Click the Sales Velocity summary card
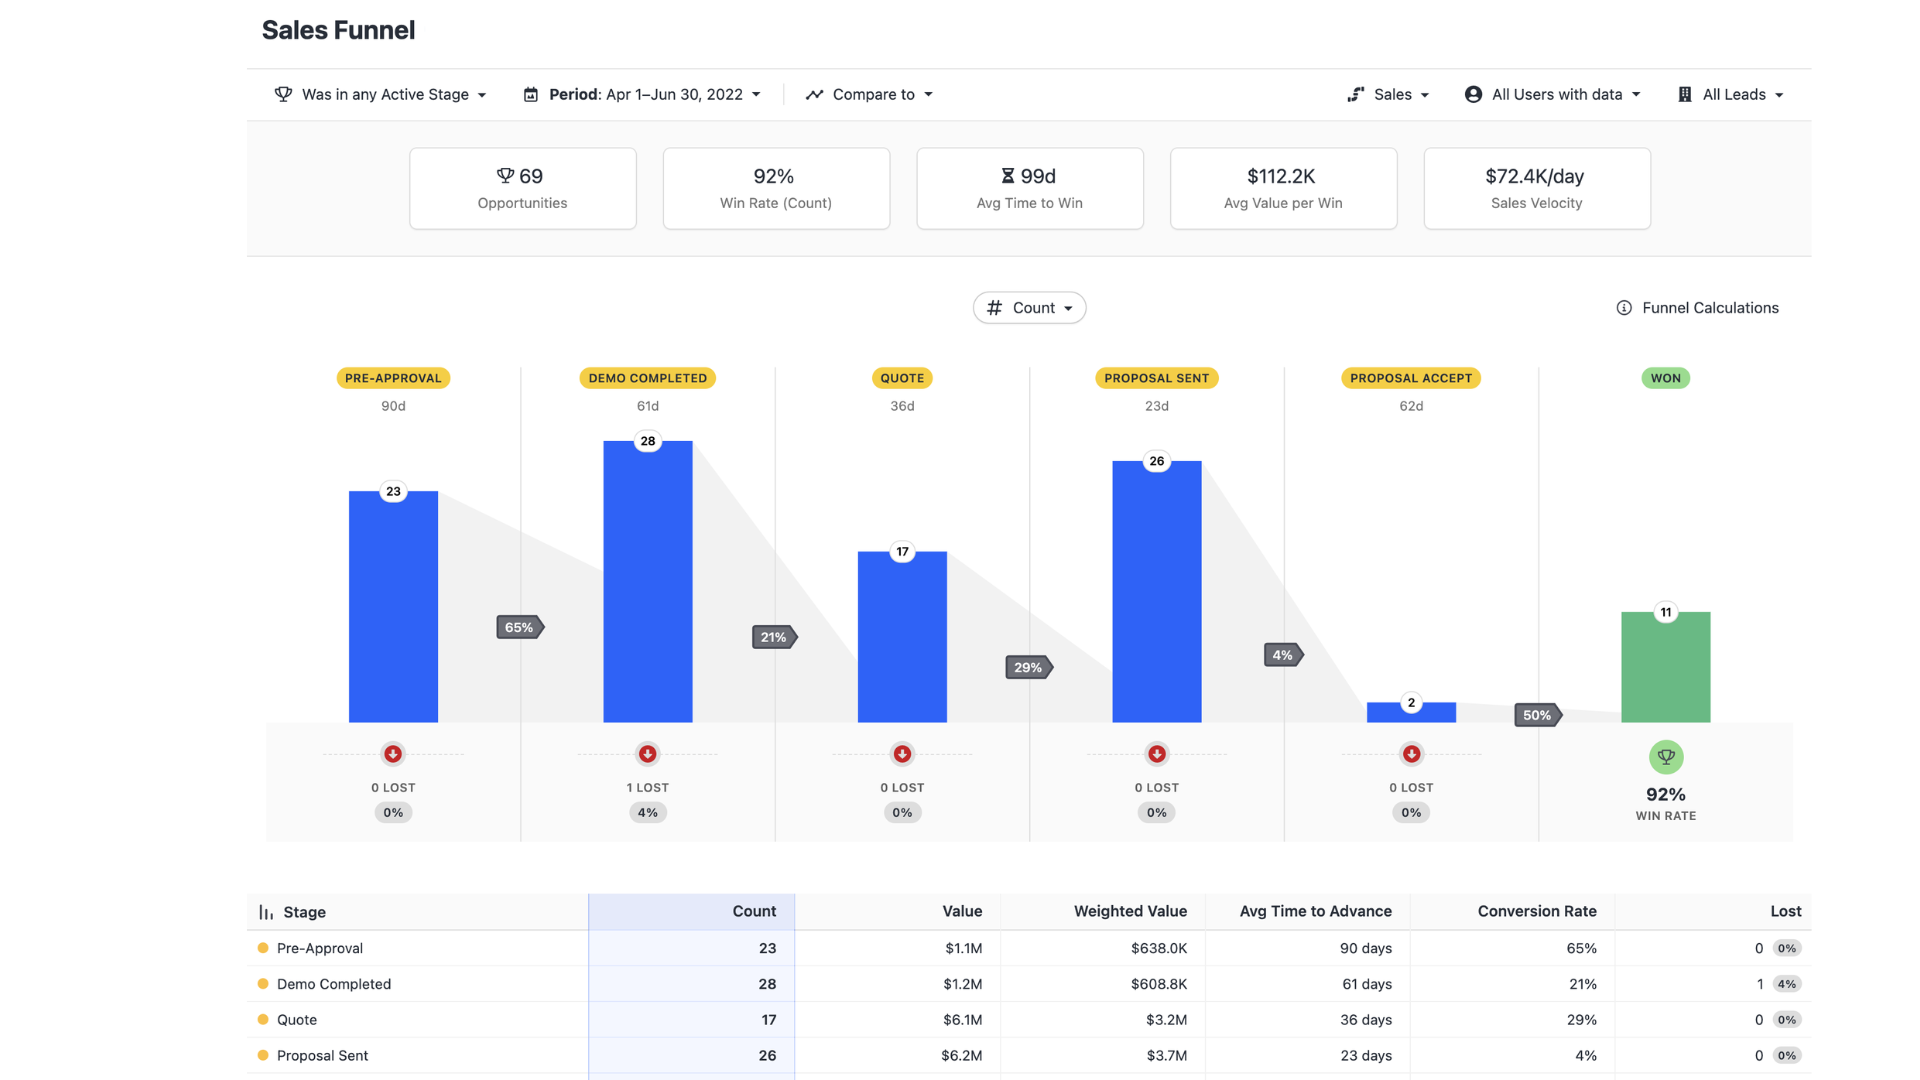This screenshot has height=1080, width=1920. [1537, 189]
